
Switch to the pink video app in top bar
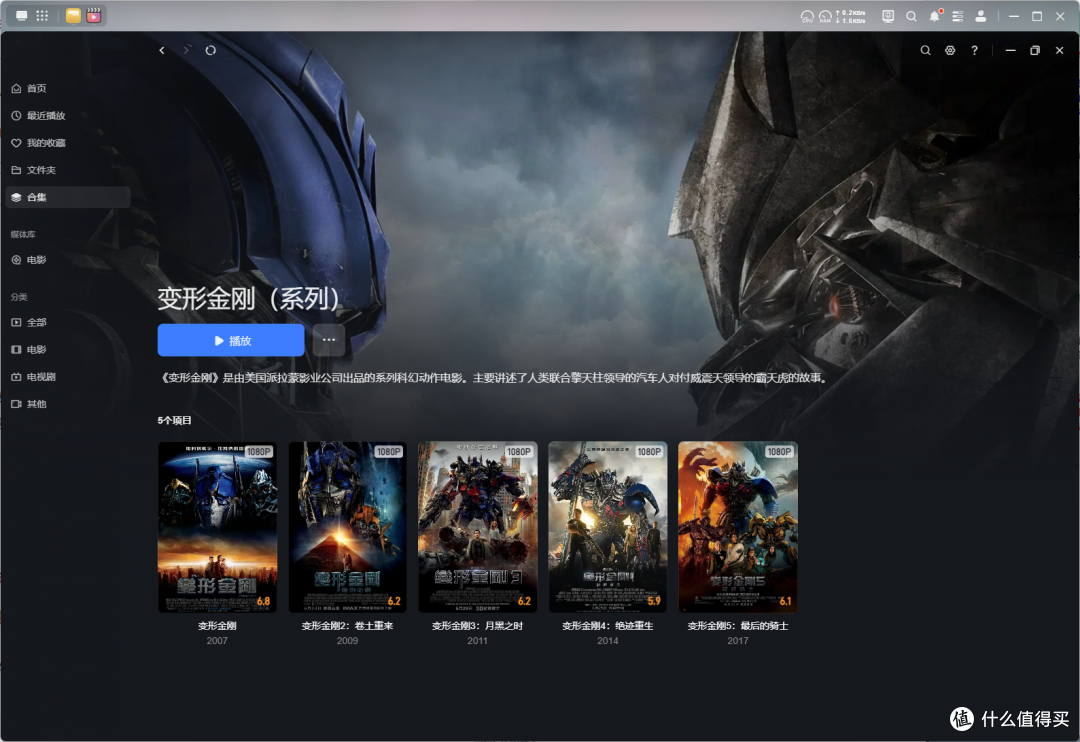point(94,16)
